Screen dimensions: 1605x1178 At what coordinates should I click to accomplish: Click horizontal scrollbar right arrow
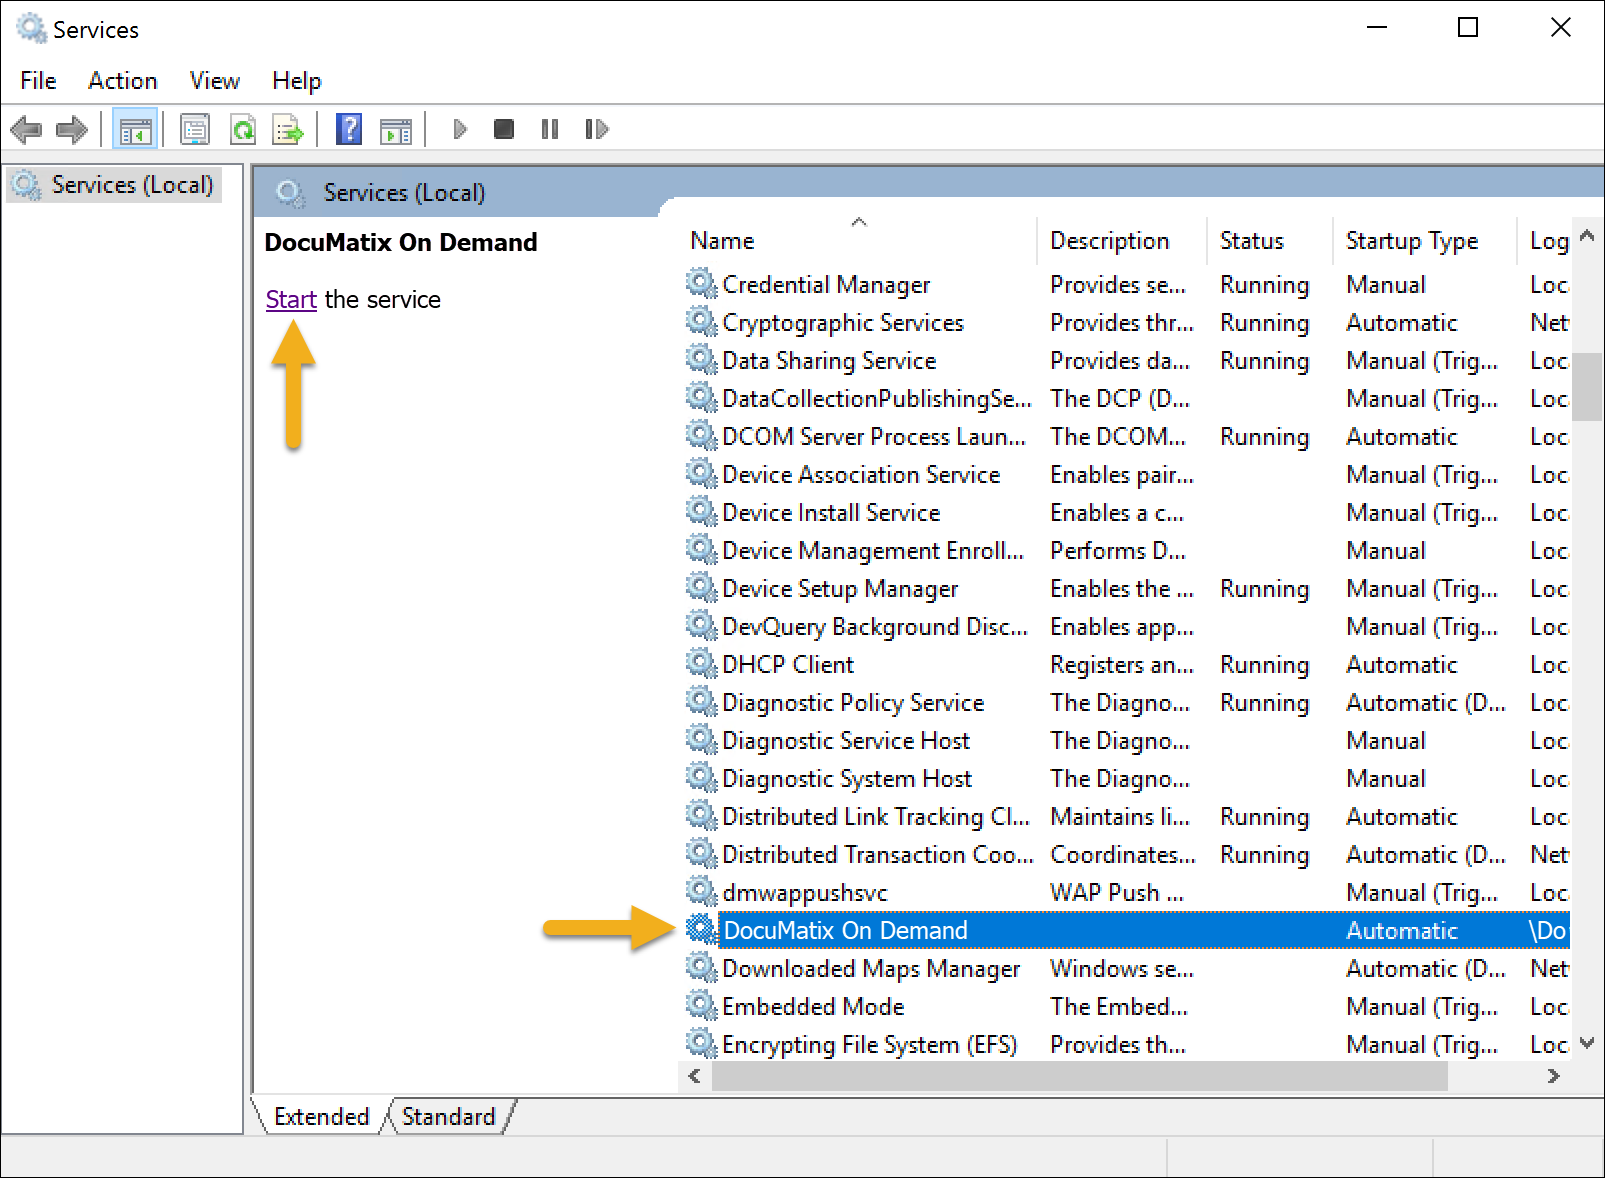(x=1553, y=1076)
